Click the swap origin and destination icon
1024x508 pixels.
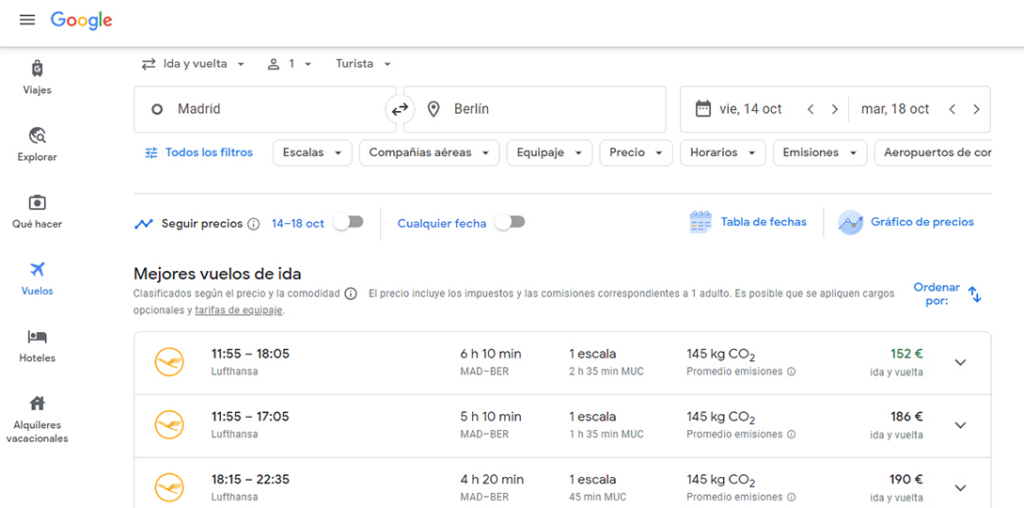400,109
